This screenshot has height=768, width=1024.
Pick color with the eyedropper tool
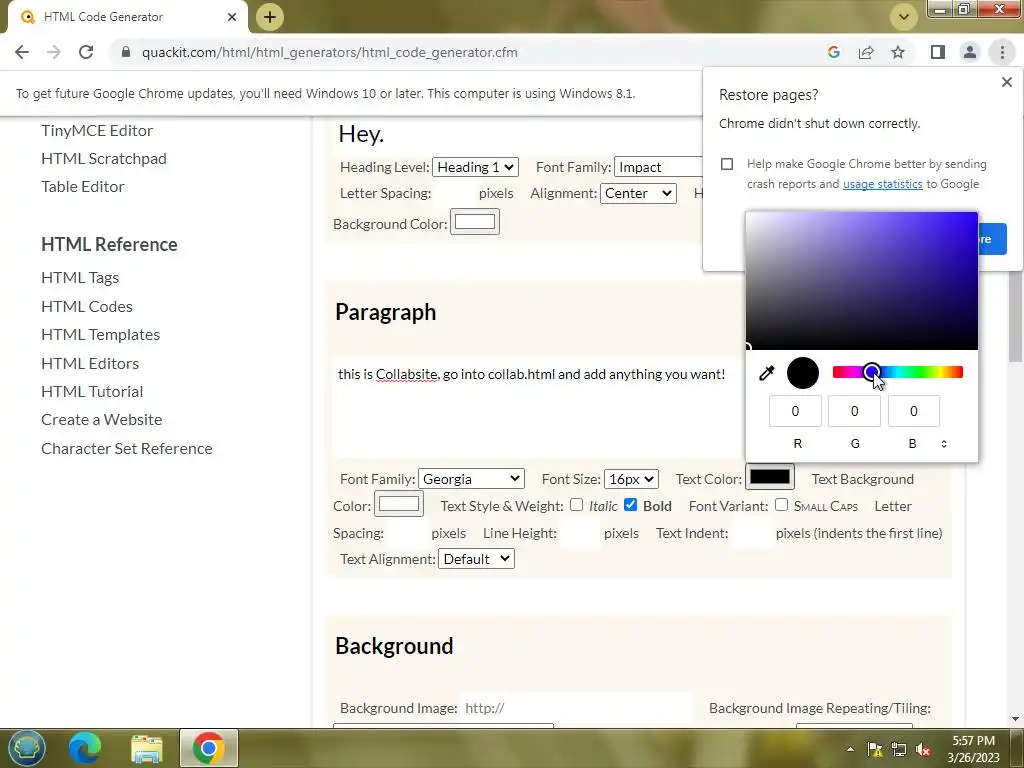click(766, 373)
